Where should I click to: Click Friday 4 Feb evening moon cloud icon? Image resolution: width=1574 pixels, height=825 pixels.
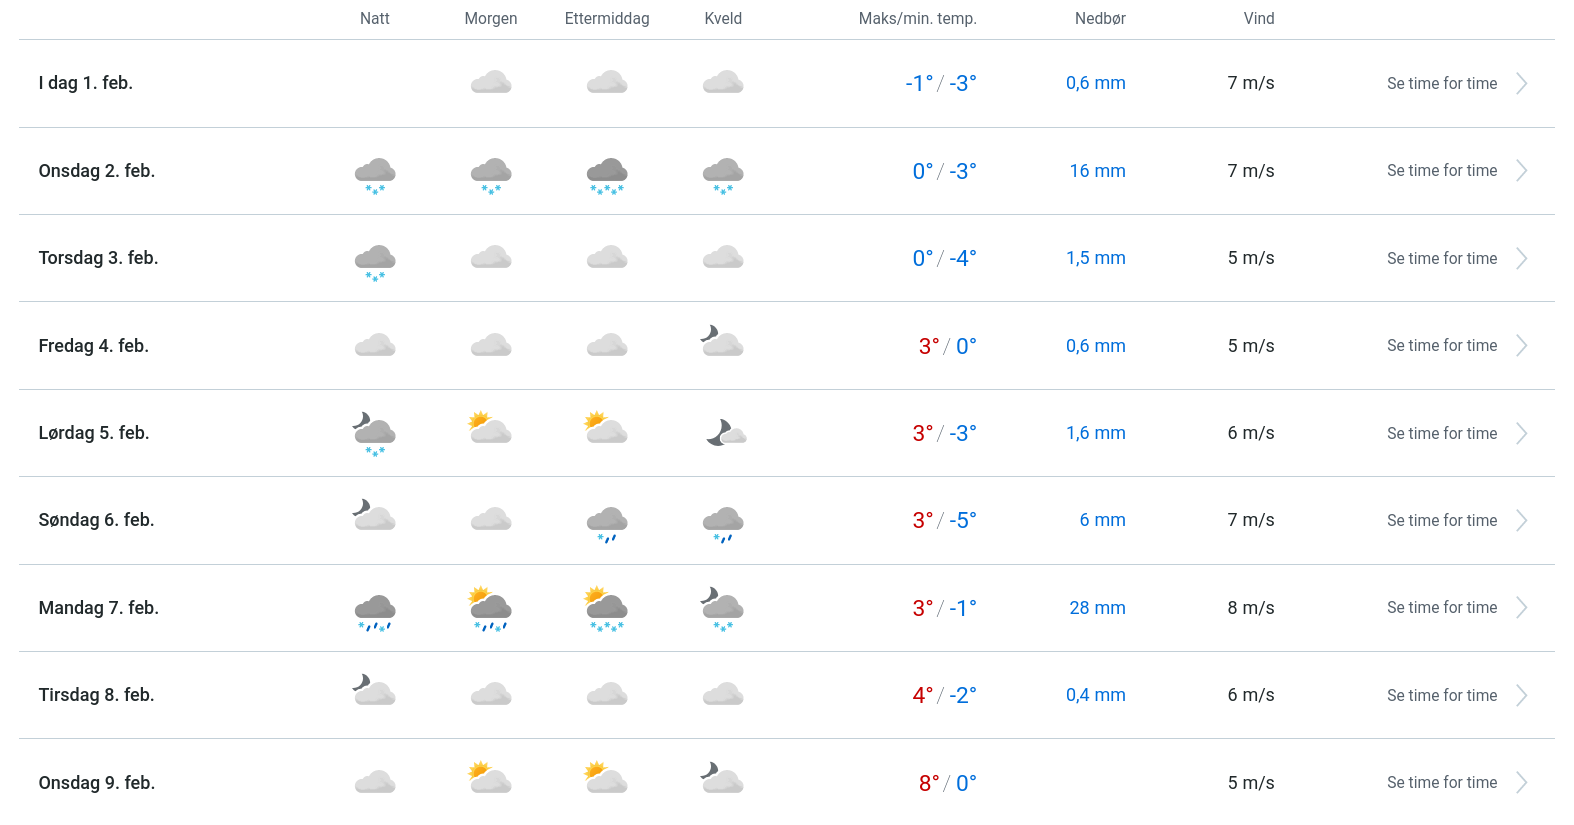(722, 342)
